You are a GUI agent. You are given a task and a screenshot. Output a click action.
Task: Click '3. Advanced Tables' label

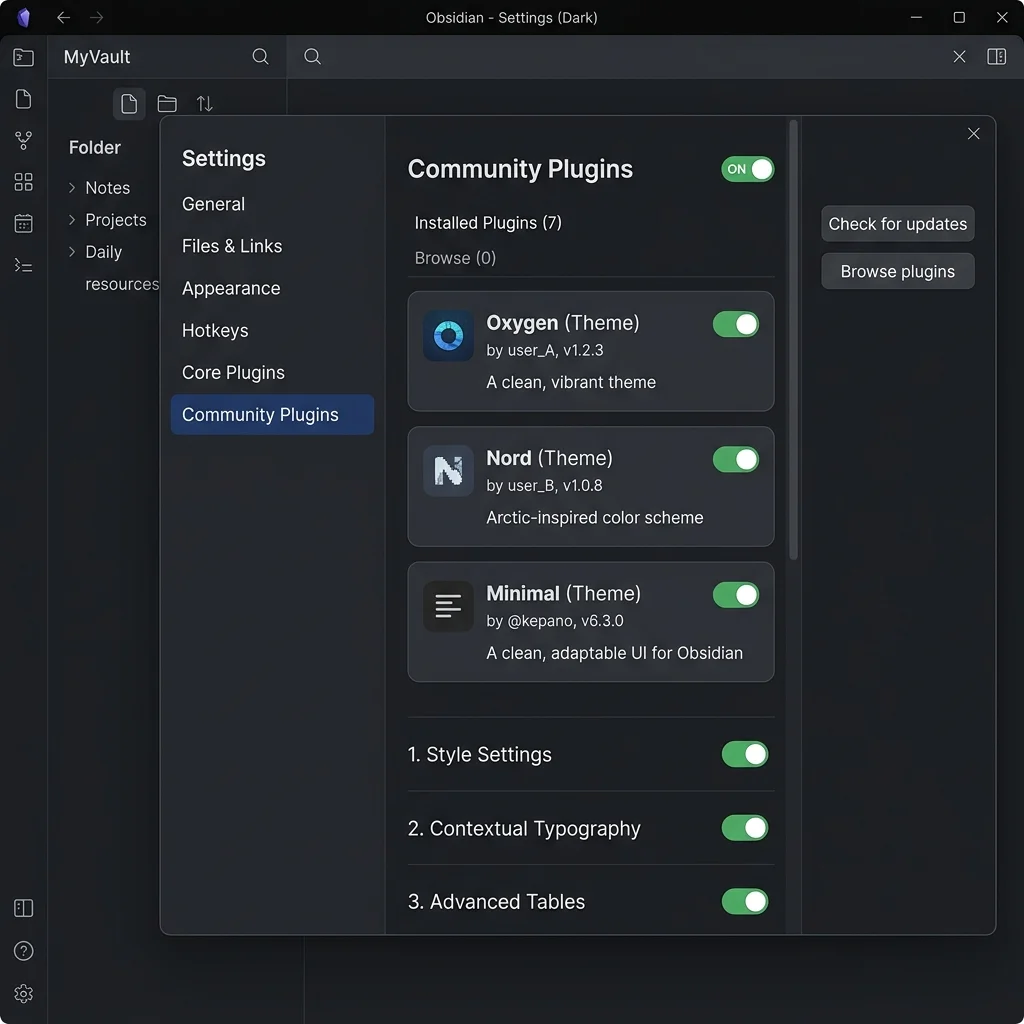(496, 902)
